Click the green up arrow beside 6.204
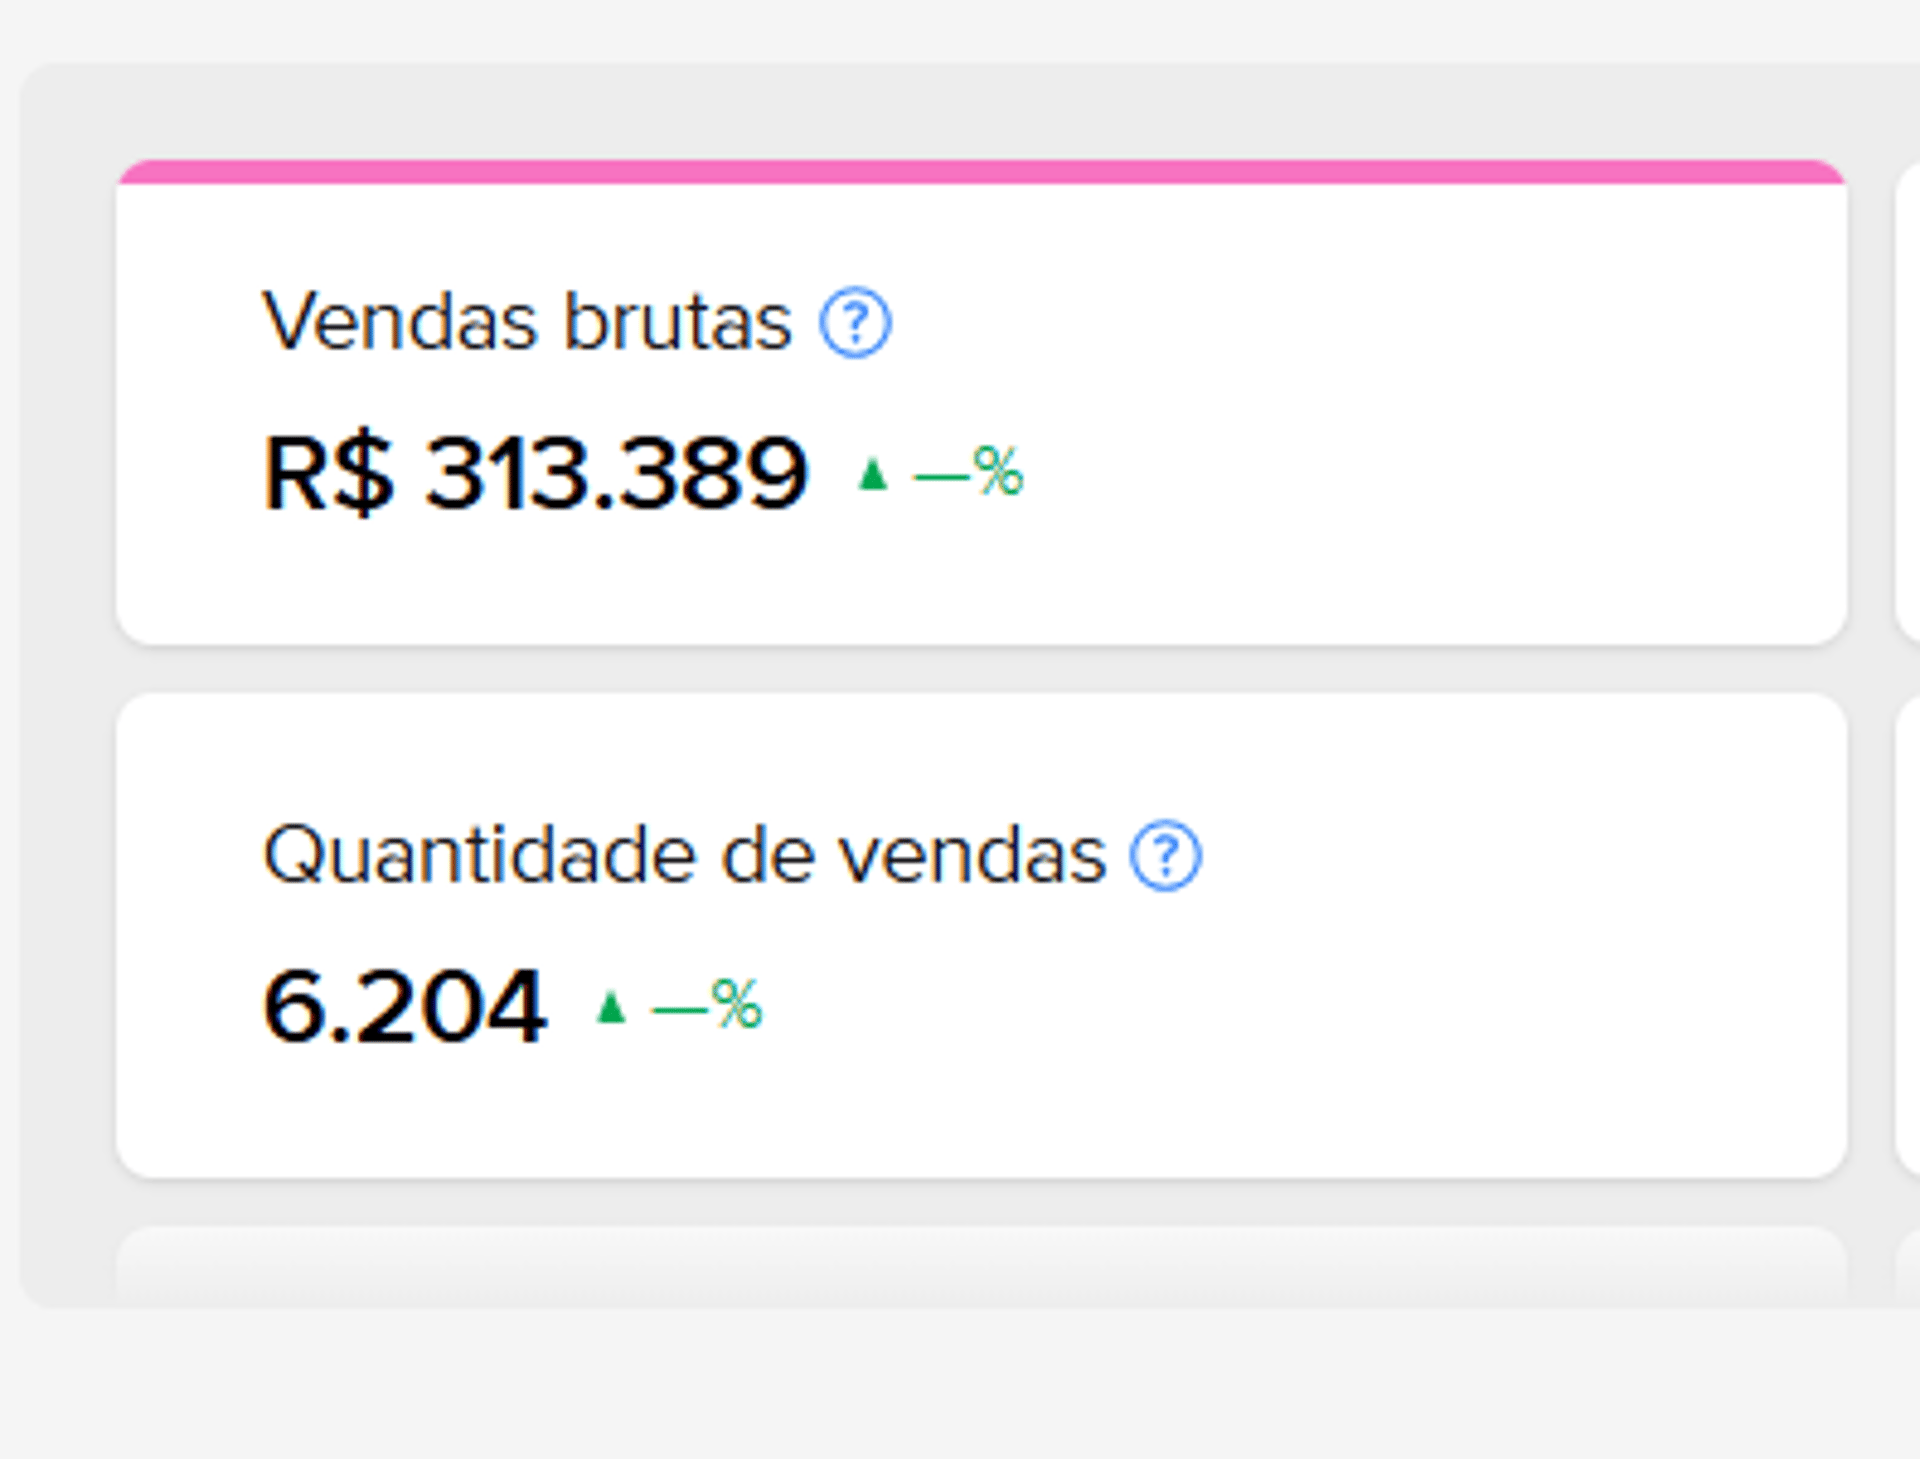The height and width of the screenshot is (1459, 1920). (x=610, y=1007)
